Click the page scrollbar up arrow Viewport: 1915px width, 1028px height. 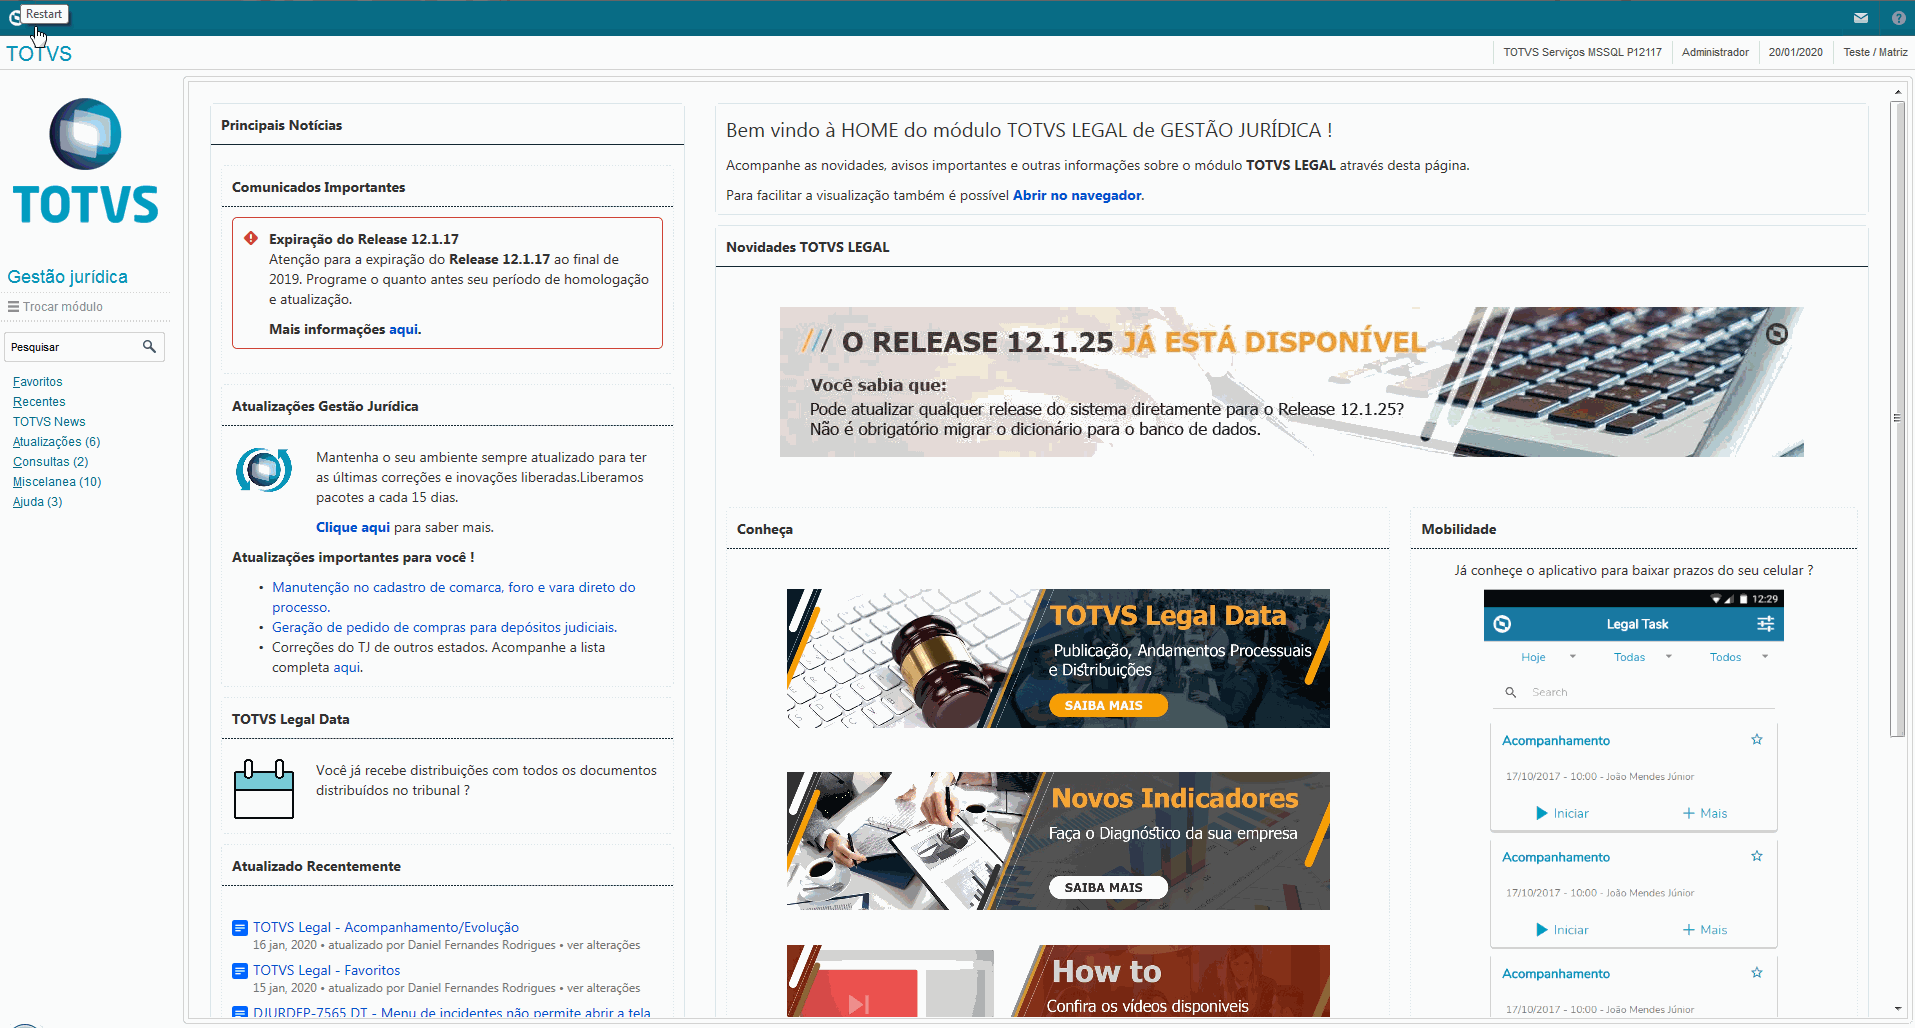[1897, 92]
